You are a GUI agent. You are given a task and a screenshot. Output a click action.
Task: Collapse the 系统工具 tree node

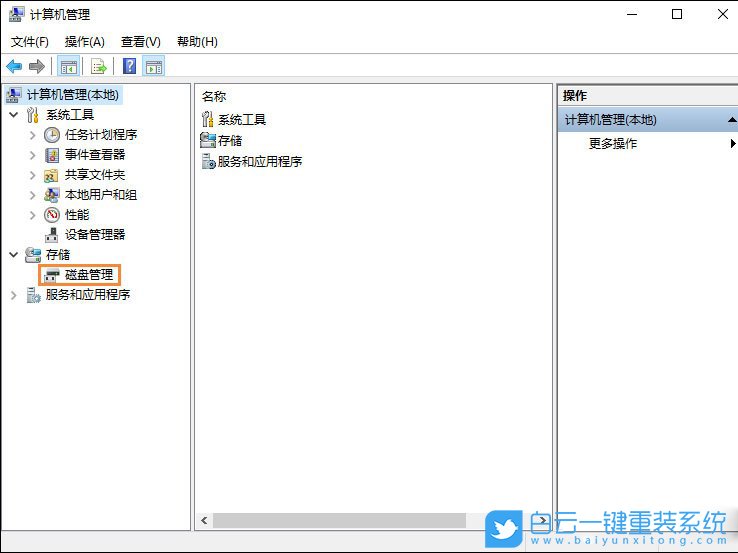[14, 115]
